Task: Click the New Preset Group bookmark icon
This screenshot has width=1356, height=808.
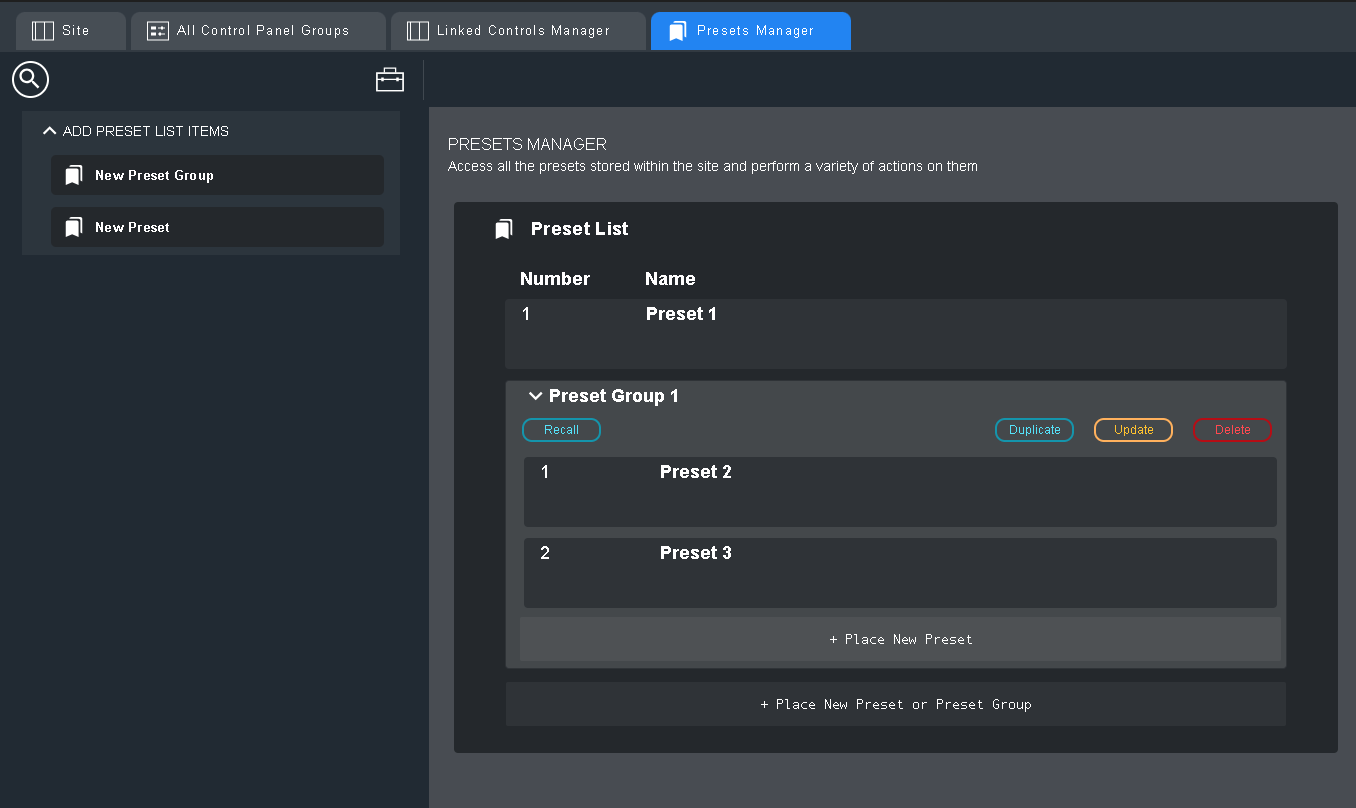Action: point(73,176)
